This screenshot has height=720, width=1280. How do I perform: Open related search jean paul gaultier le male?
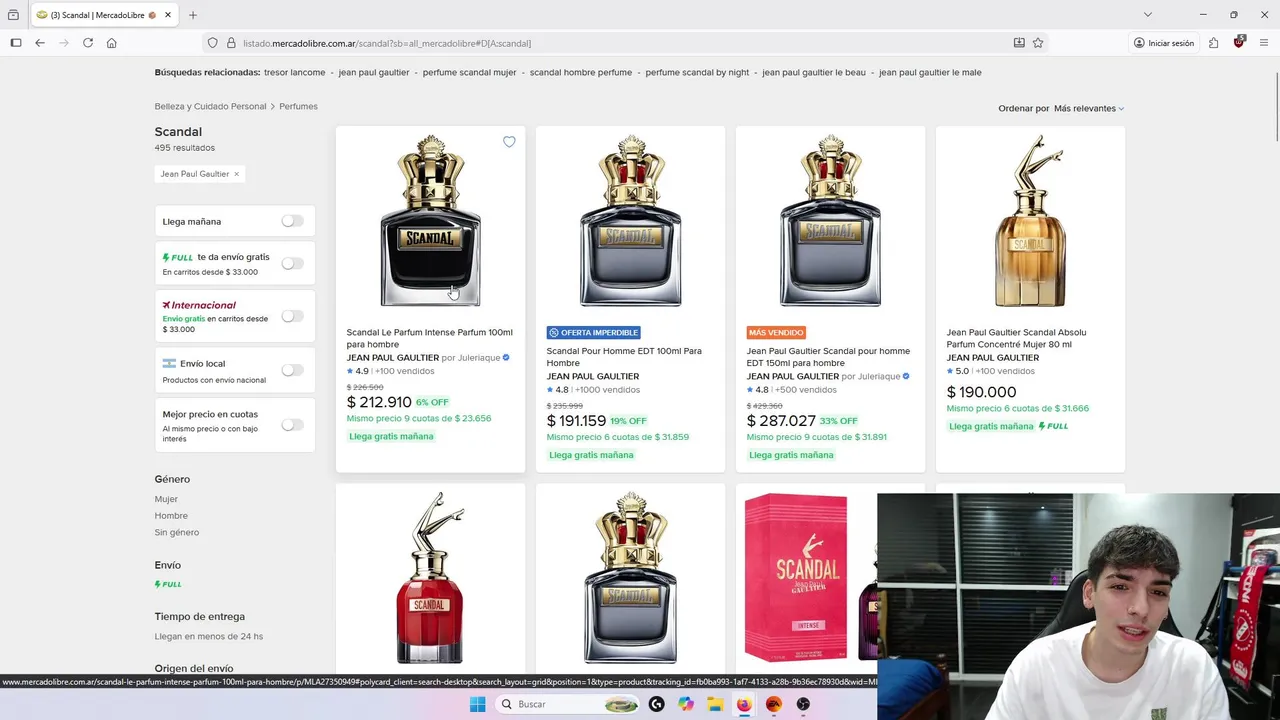coord(930,72)
